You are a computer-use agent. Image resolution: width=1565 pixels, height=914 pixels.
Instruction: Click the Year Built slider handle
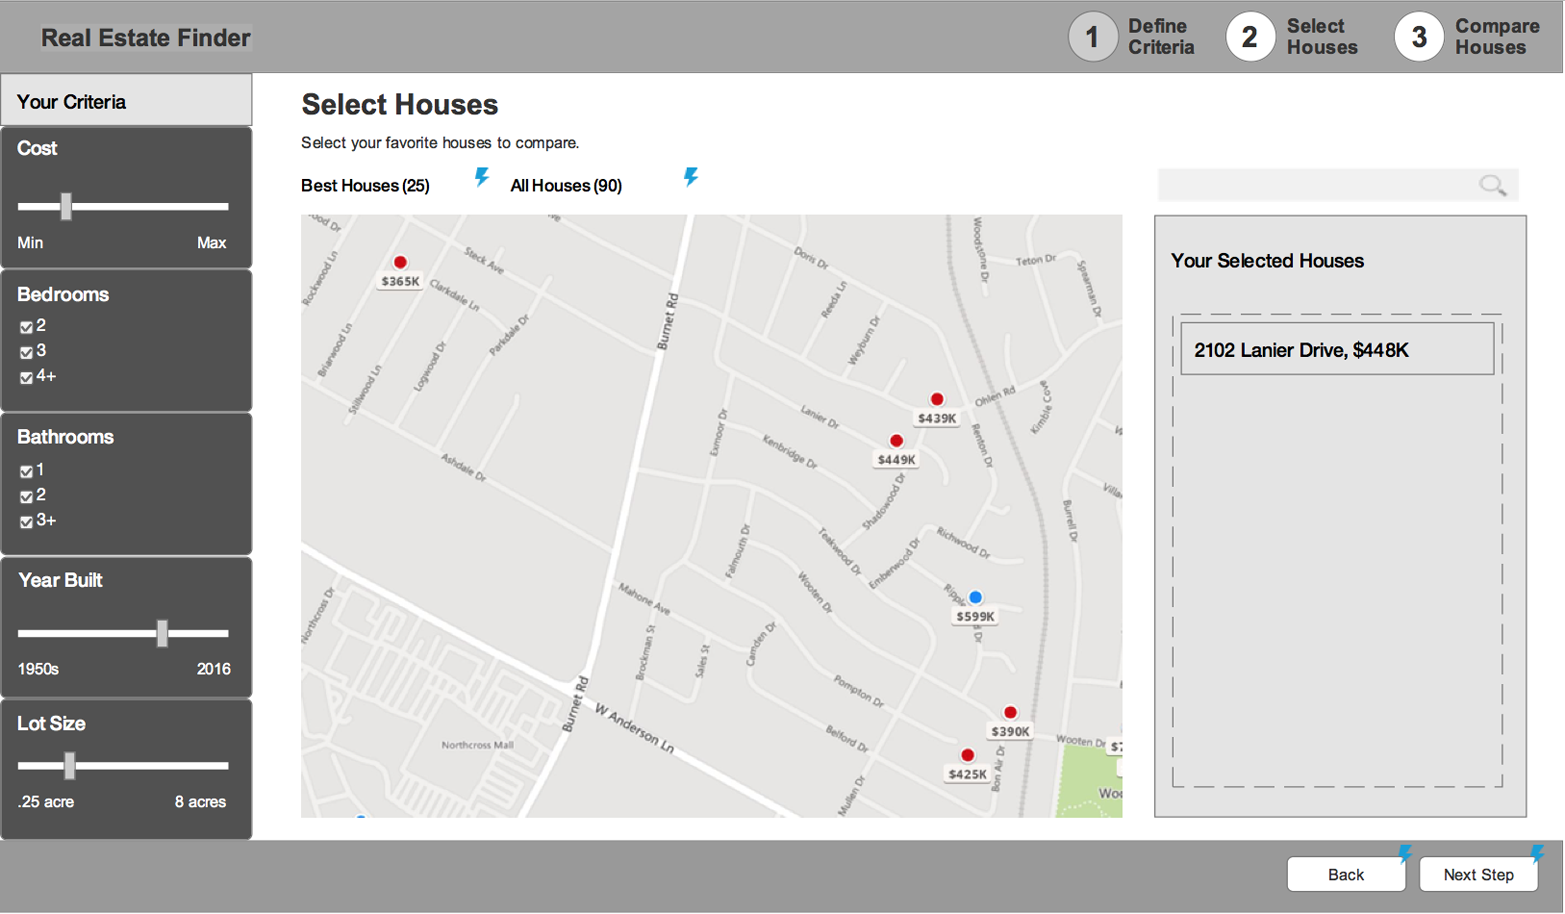[162, 633]
